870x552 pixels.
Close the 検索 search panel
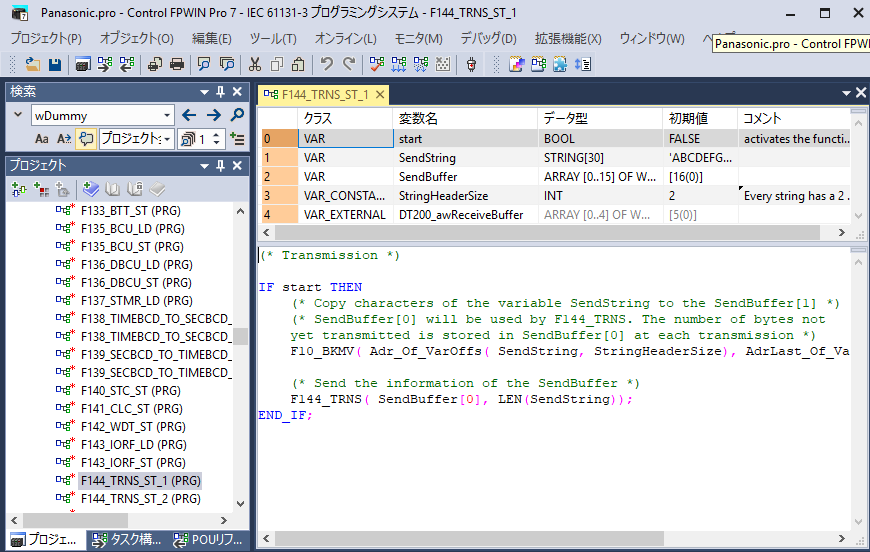[237, 92]
